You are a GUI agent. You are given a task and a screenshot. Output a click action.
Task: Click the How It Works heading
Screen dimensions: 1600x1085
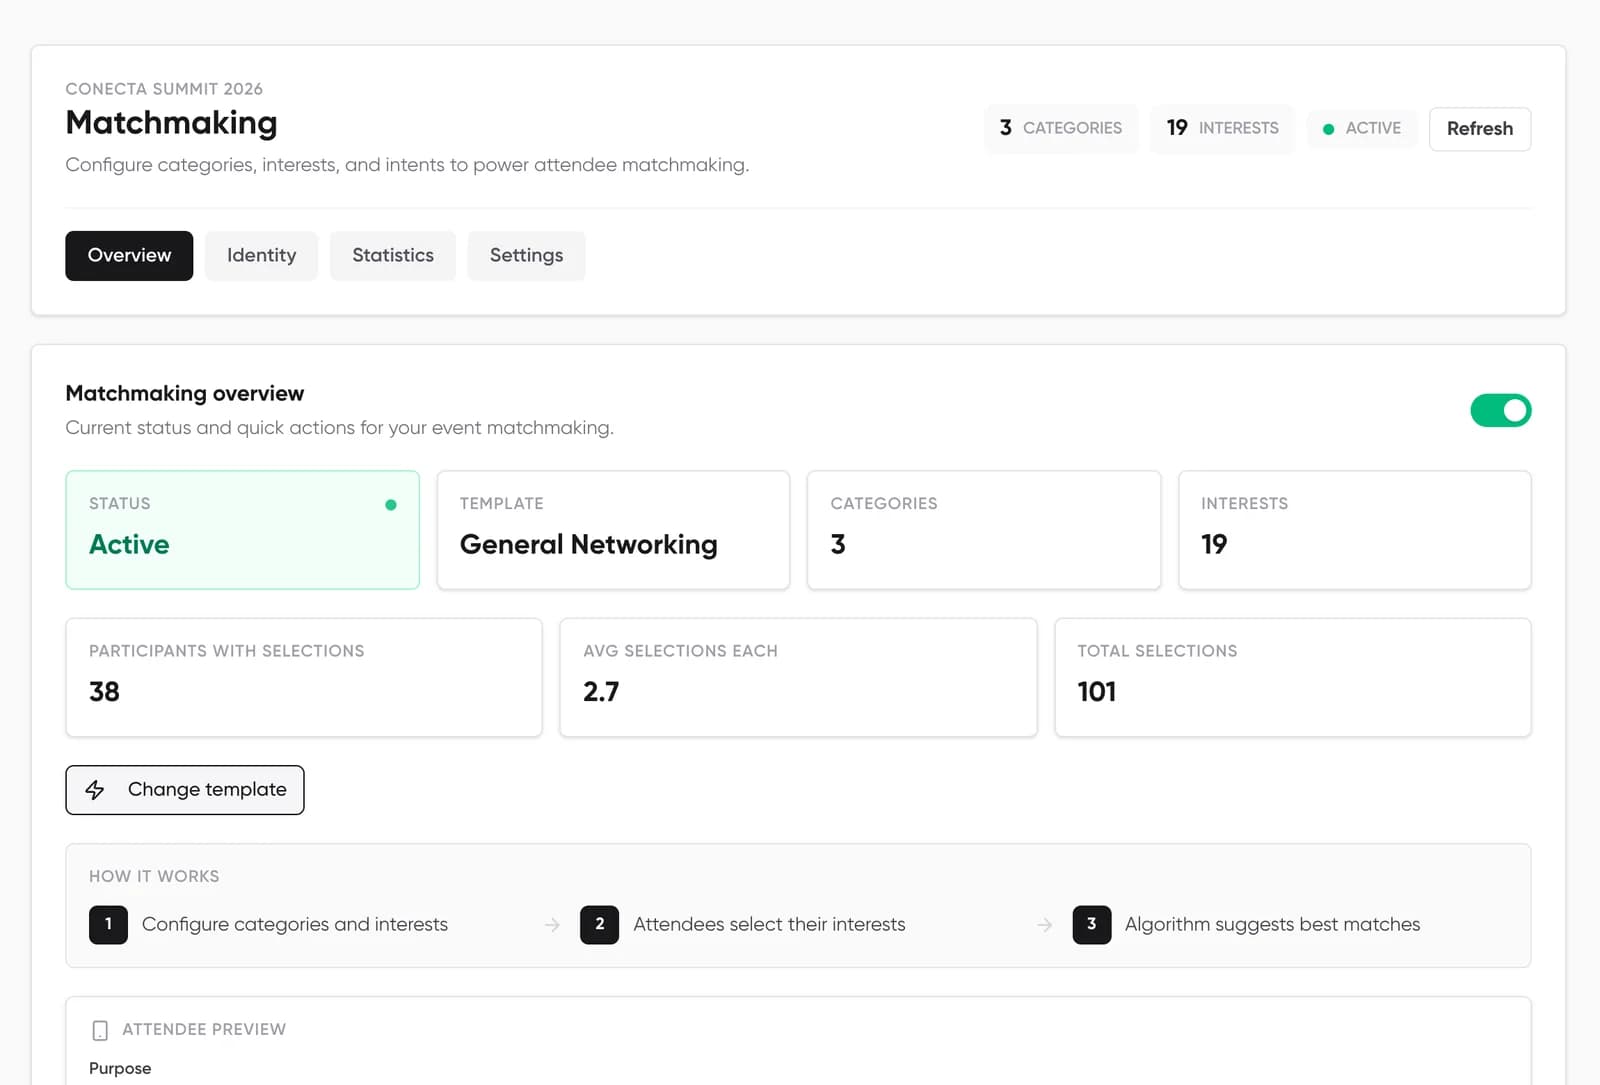(154, 877)
